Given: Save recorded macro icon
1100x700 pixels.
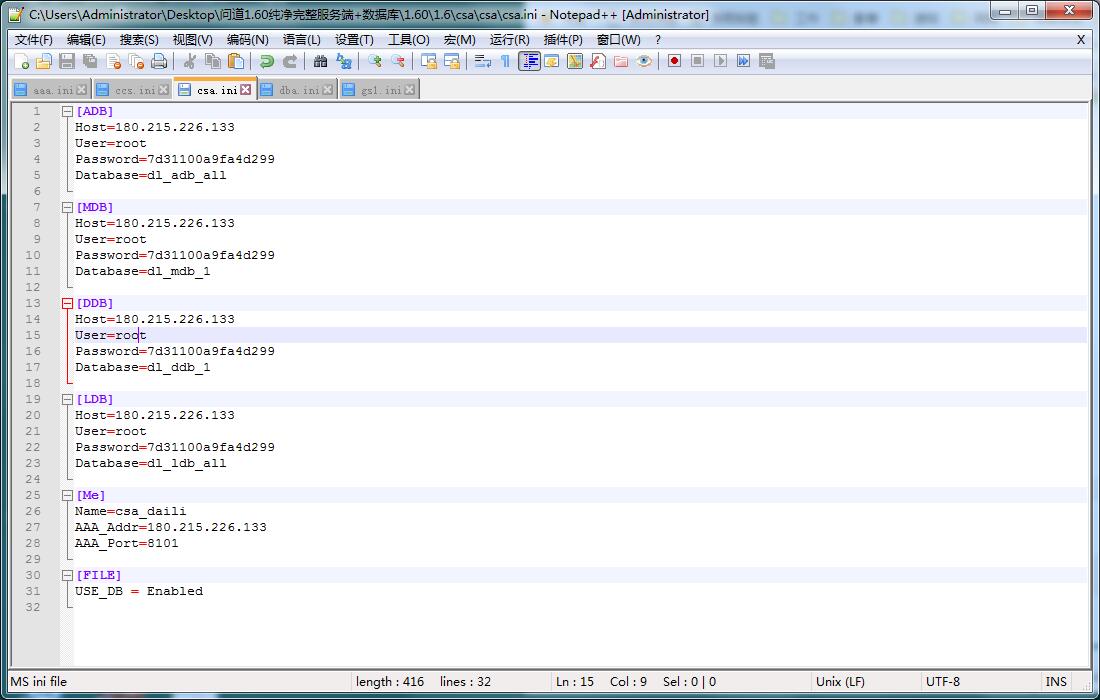Looking at the screenshot, I should (x=767, y=62).
